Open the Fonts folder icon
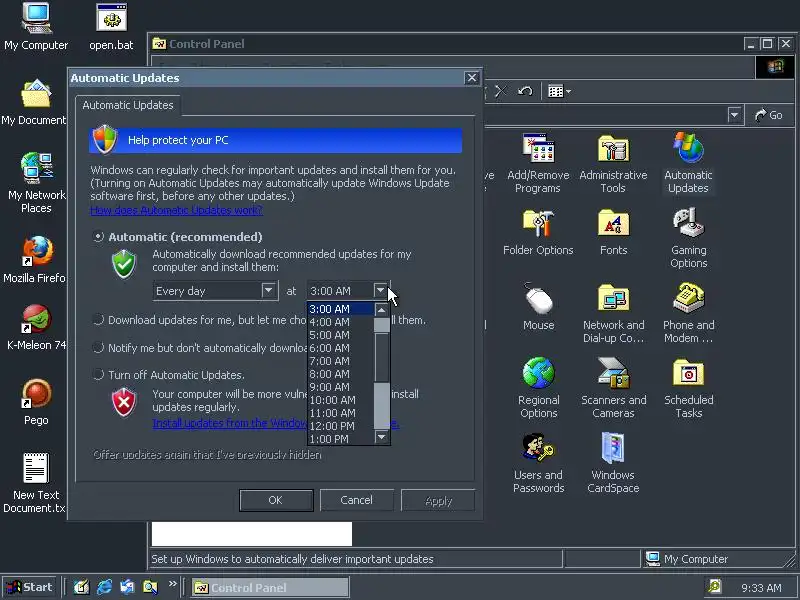 click(x=613, y=232)
